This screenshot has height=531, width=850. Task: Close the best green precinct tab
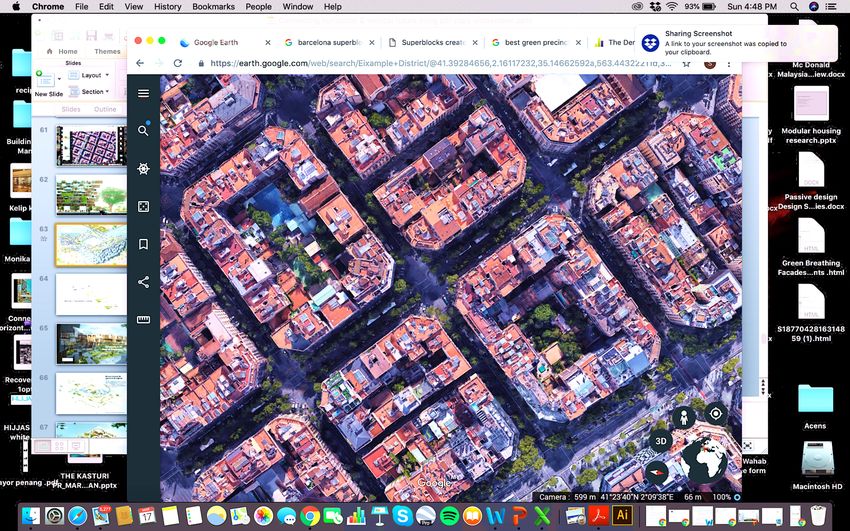coord(578,42)
